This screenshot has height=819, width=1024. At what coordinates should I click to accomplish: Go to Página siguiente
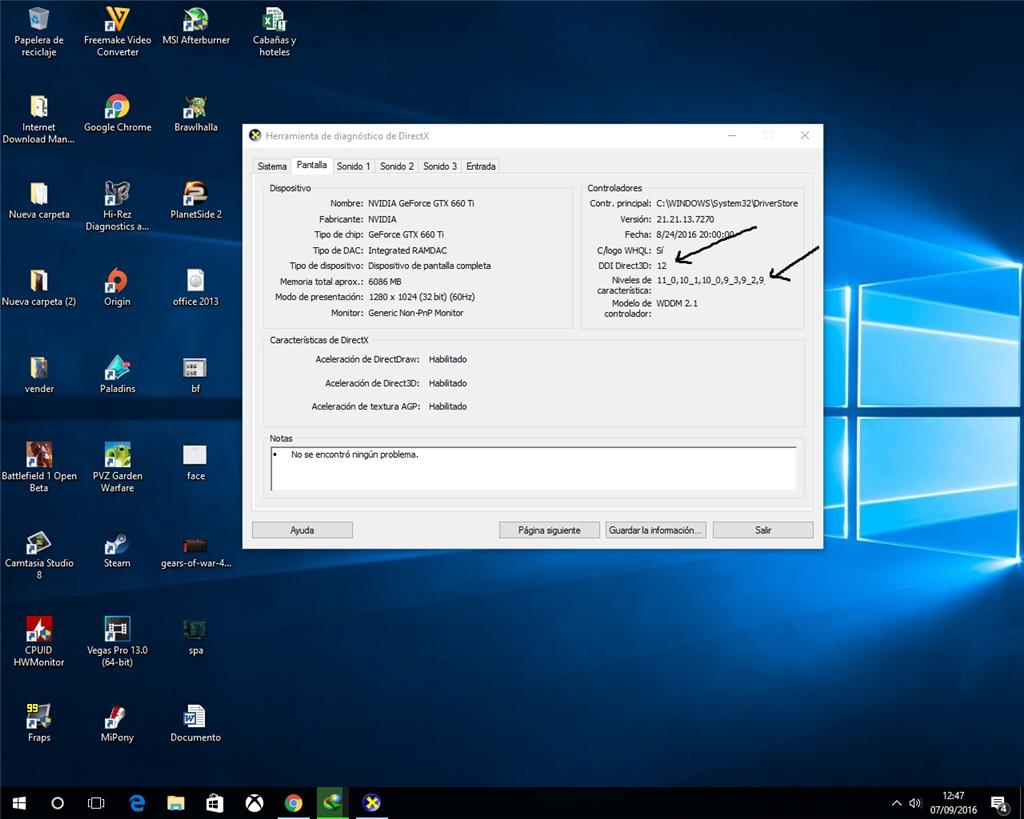(549, 530)
